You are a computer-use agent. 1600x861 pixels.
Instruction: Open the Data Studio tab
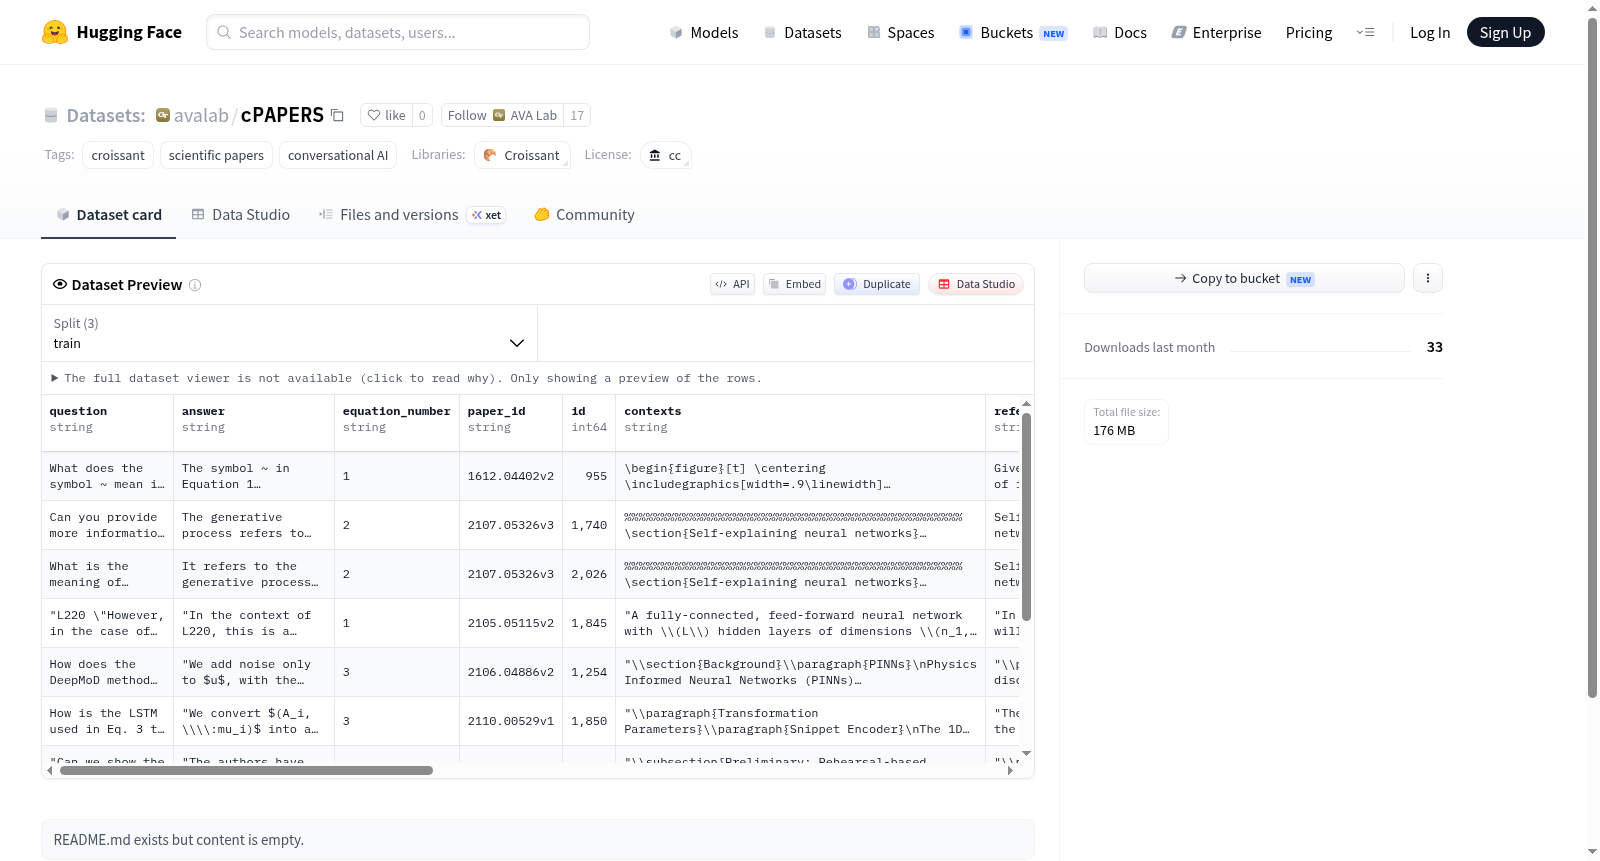[241, 215]
